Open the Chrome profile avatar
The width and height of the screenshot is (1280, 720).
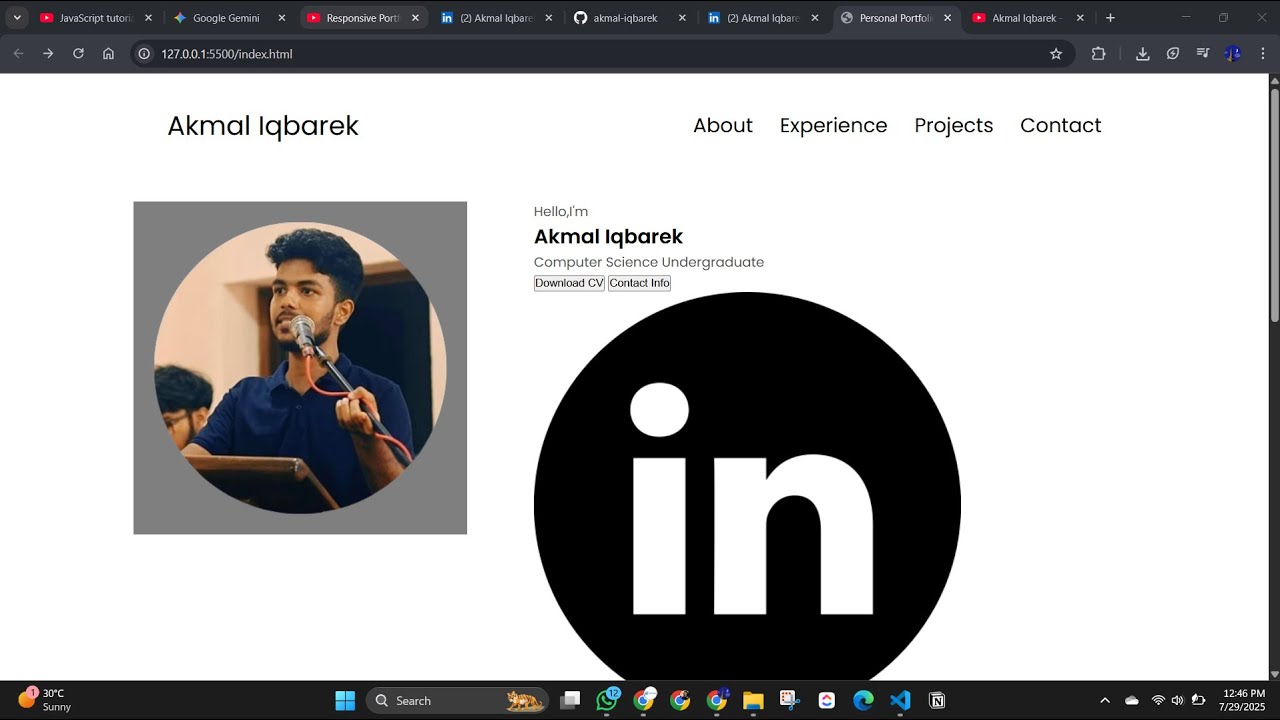point(1233,54)
